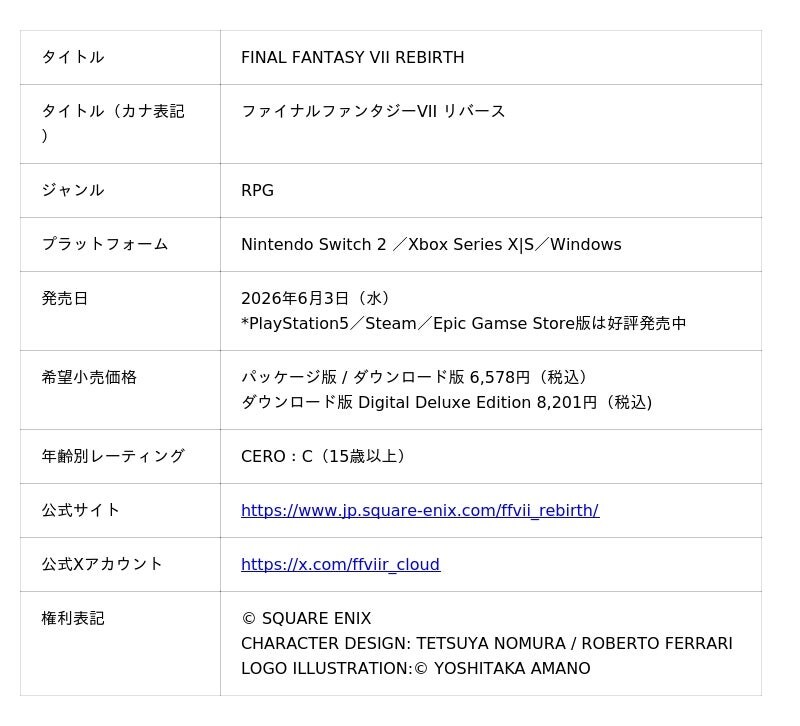Click the 希望小売価格 row label
The height and width of the screenshot is (726, 800).
point(89,378)
